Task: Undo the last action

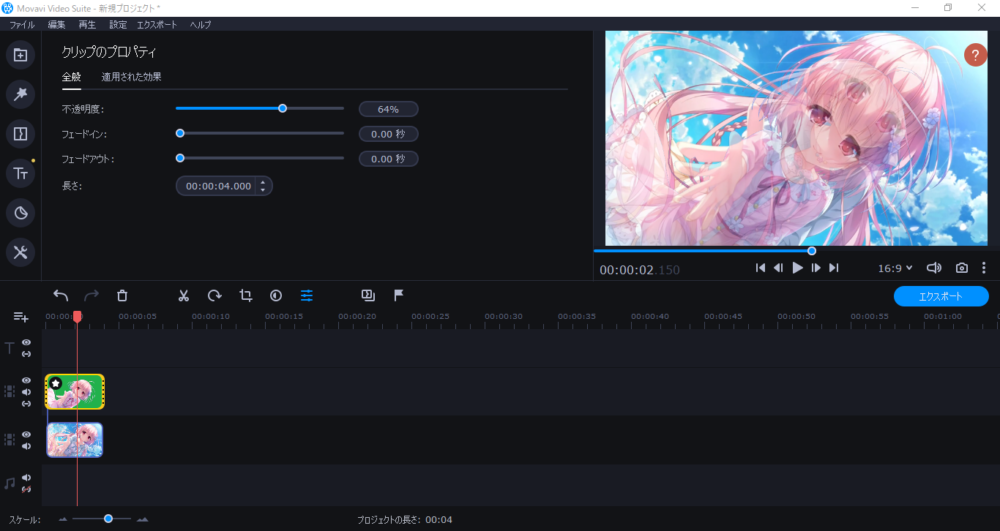Action: 61,296
